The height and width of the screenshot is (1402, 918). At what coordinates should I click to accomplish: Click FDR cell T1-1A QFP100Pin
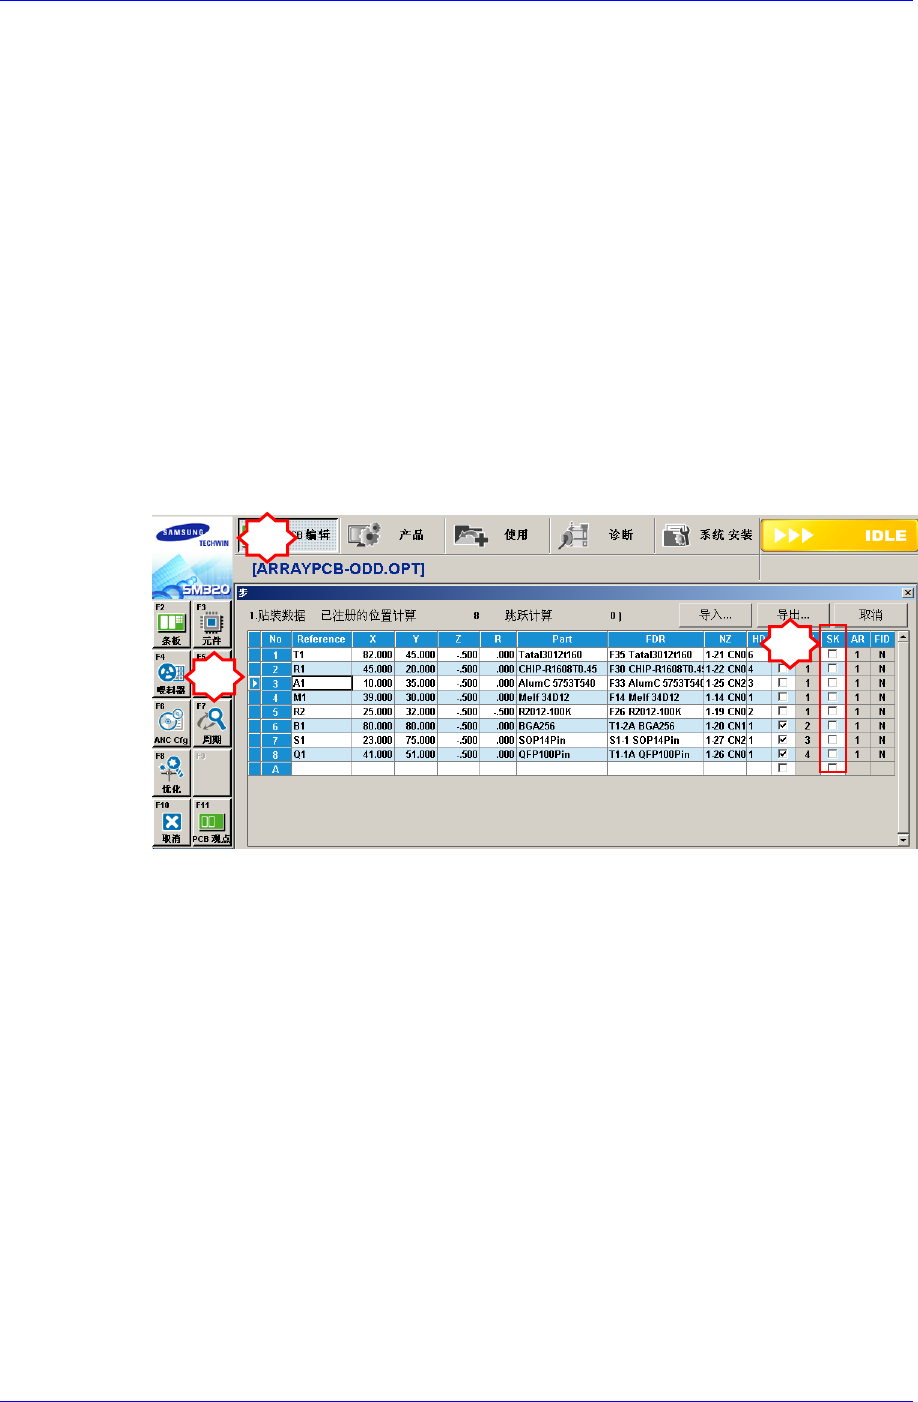tap(655, 754)
